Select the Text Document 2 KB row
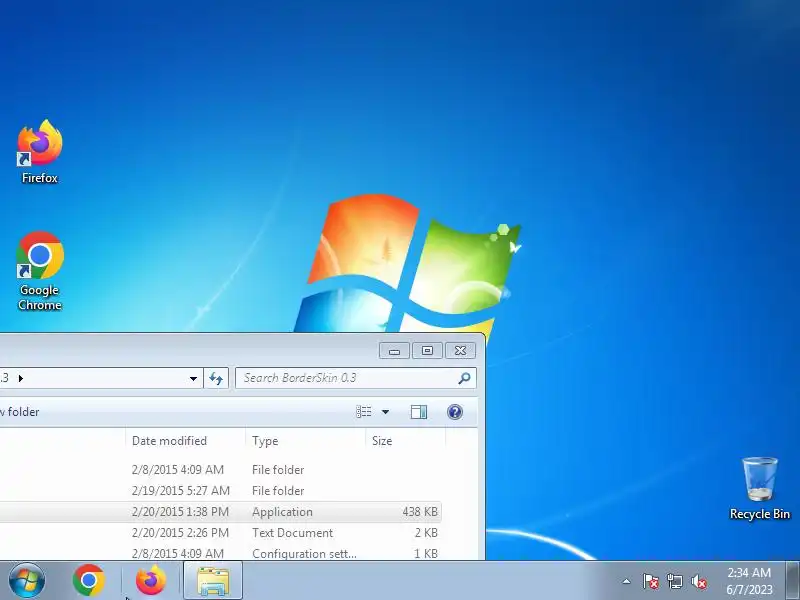The image size is (800, 600). click(x=220, y=533)
